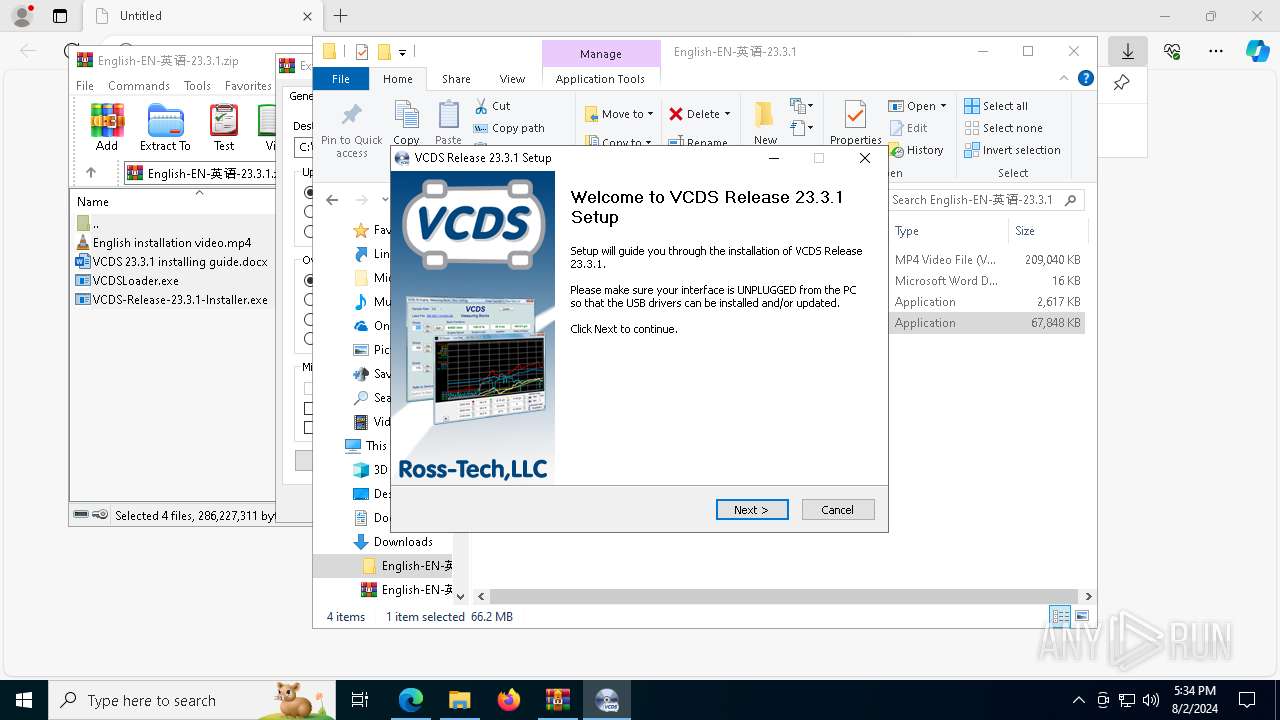Click Cut in the Explorer ribbon
This screenshot has width=1280, height=720.
coord(492,106)
